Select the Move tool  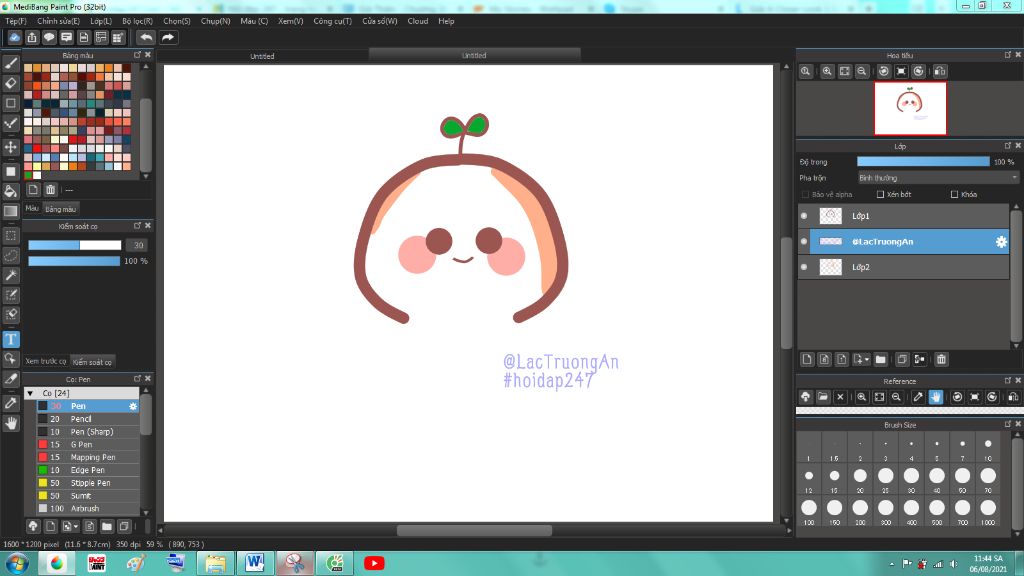coord(11,147)
